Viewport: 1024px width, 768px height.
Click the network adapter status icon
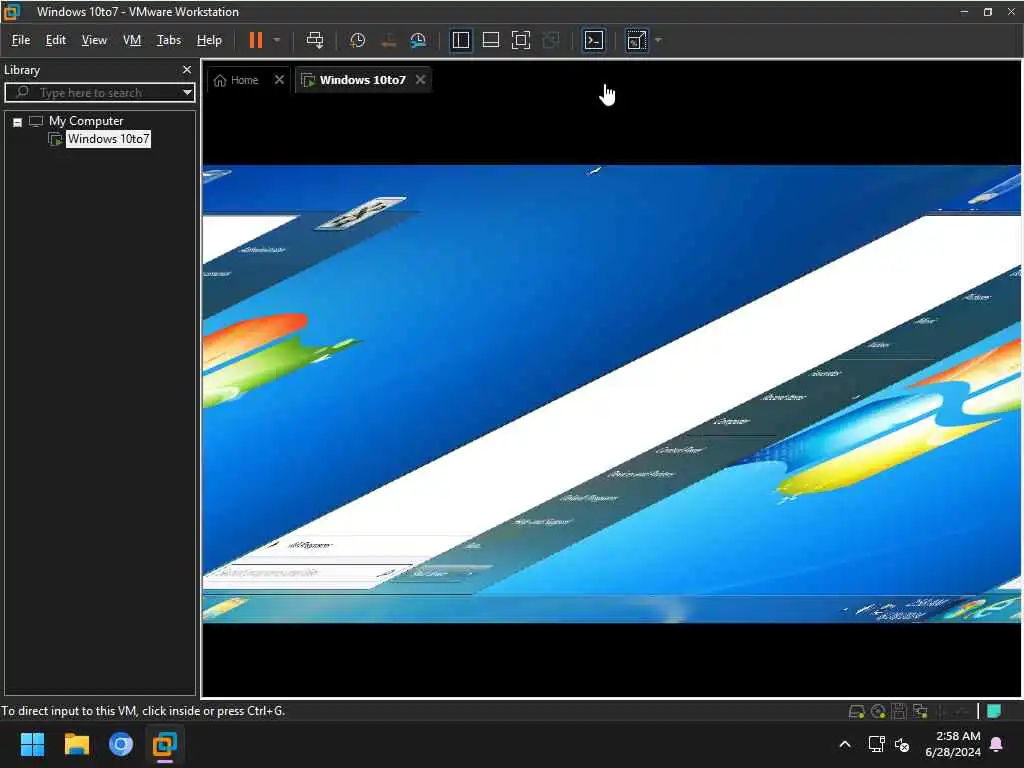click(920, 712)
